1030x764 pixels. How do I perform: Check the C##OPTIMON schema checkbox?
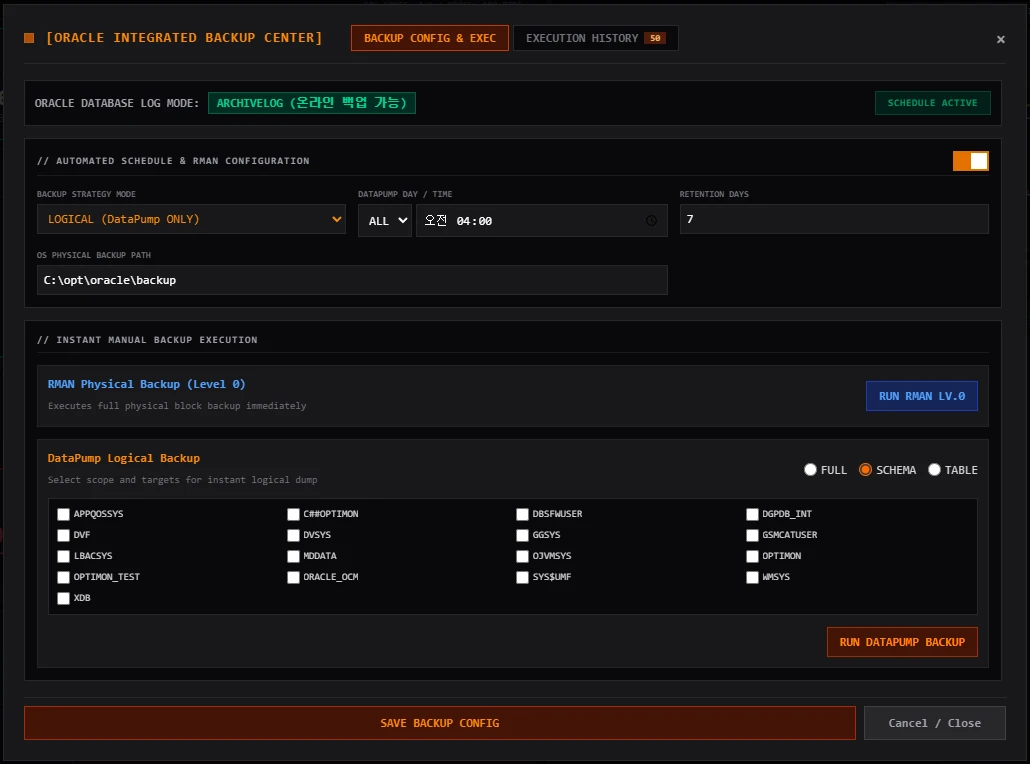tap(293, 514)
